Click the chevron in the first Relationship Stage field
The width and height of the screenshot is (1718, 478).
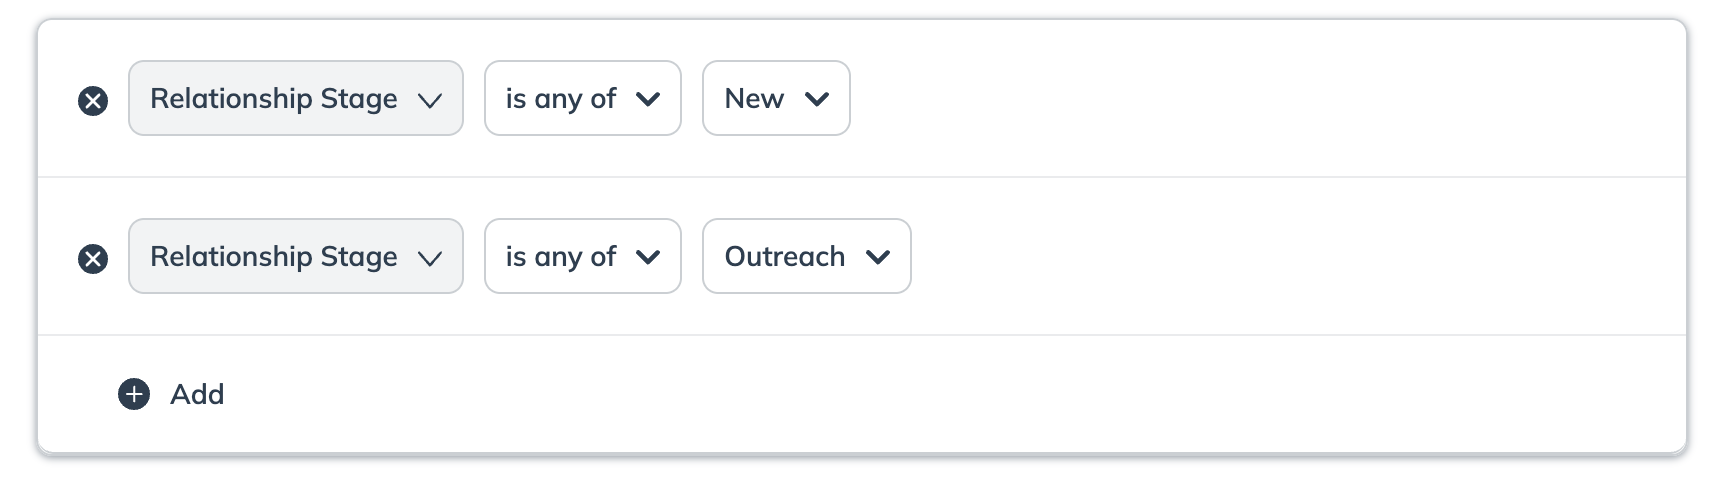pos(430,100)
